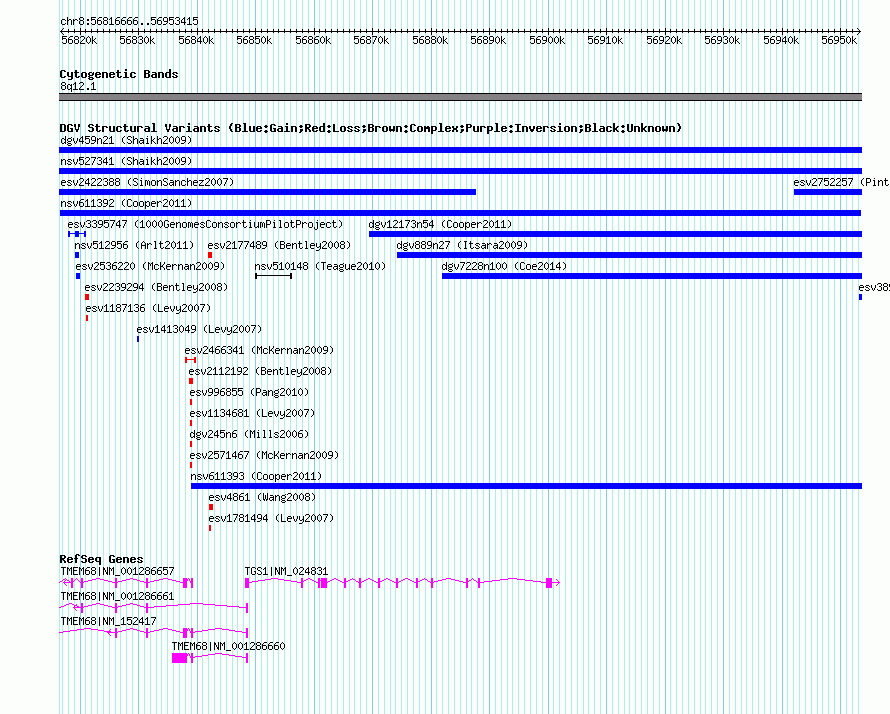Select the esv996855 (Pang2010) label
Viewport: 890px width, 714px height.
tap(249, 392)
